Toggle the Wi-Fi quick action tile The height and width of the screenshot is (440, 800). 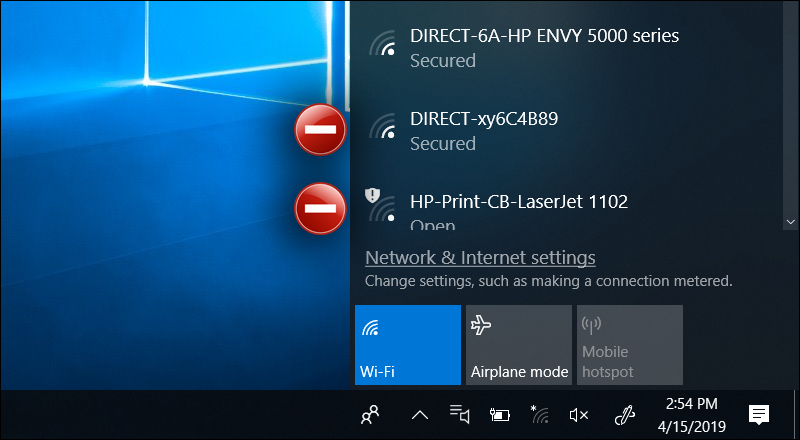[408, 345]
